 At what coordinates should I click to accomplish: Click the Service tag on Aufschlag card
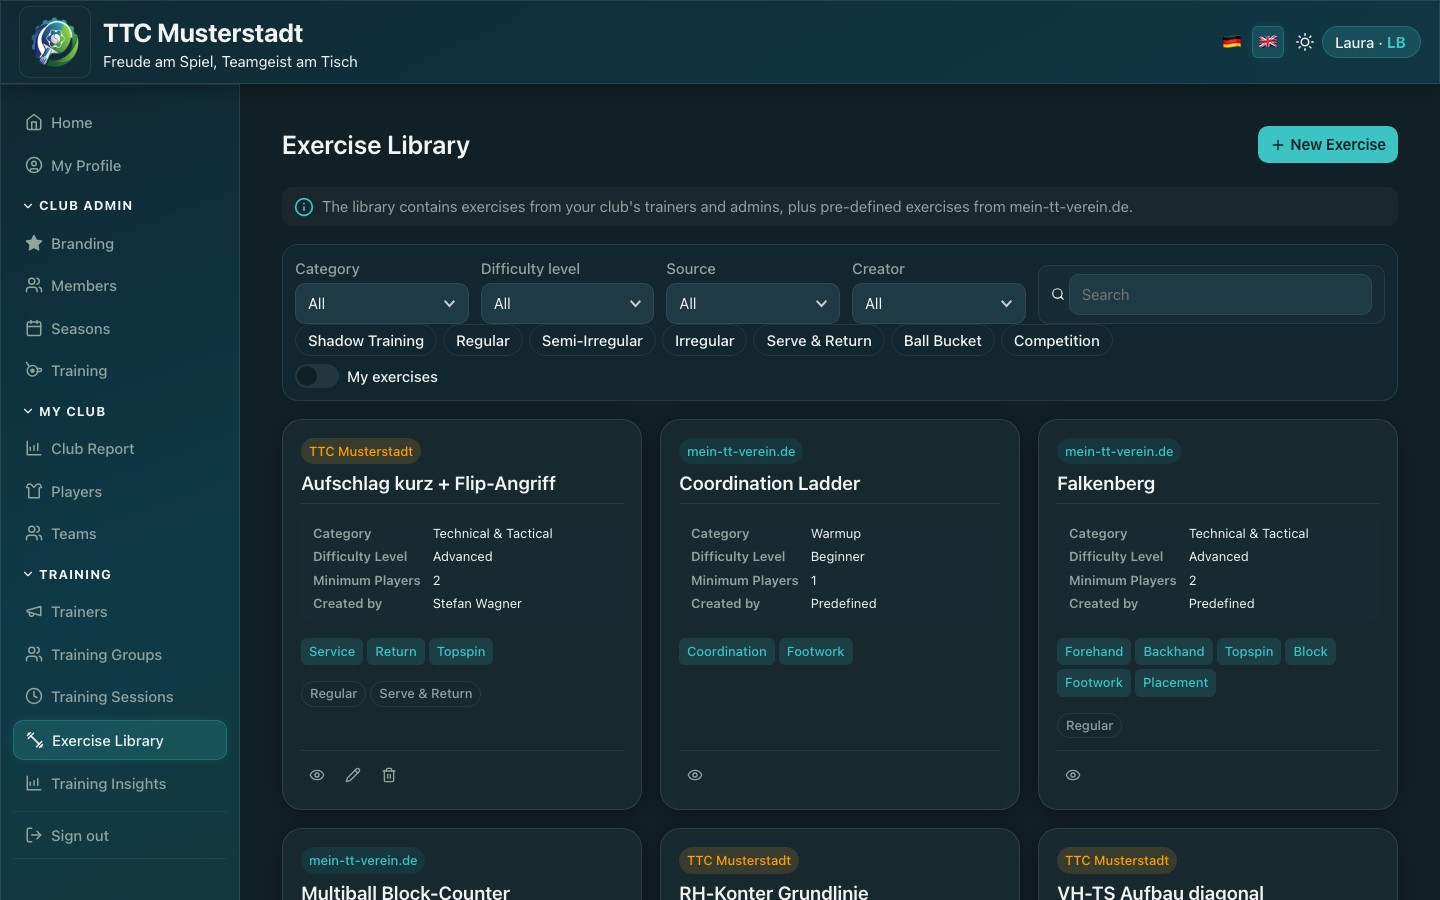332,652
